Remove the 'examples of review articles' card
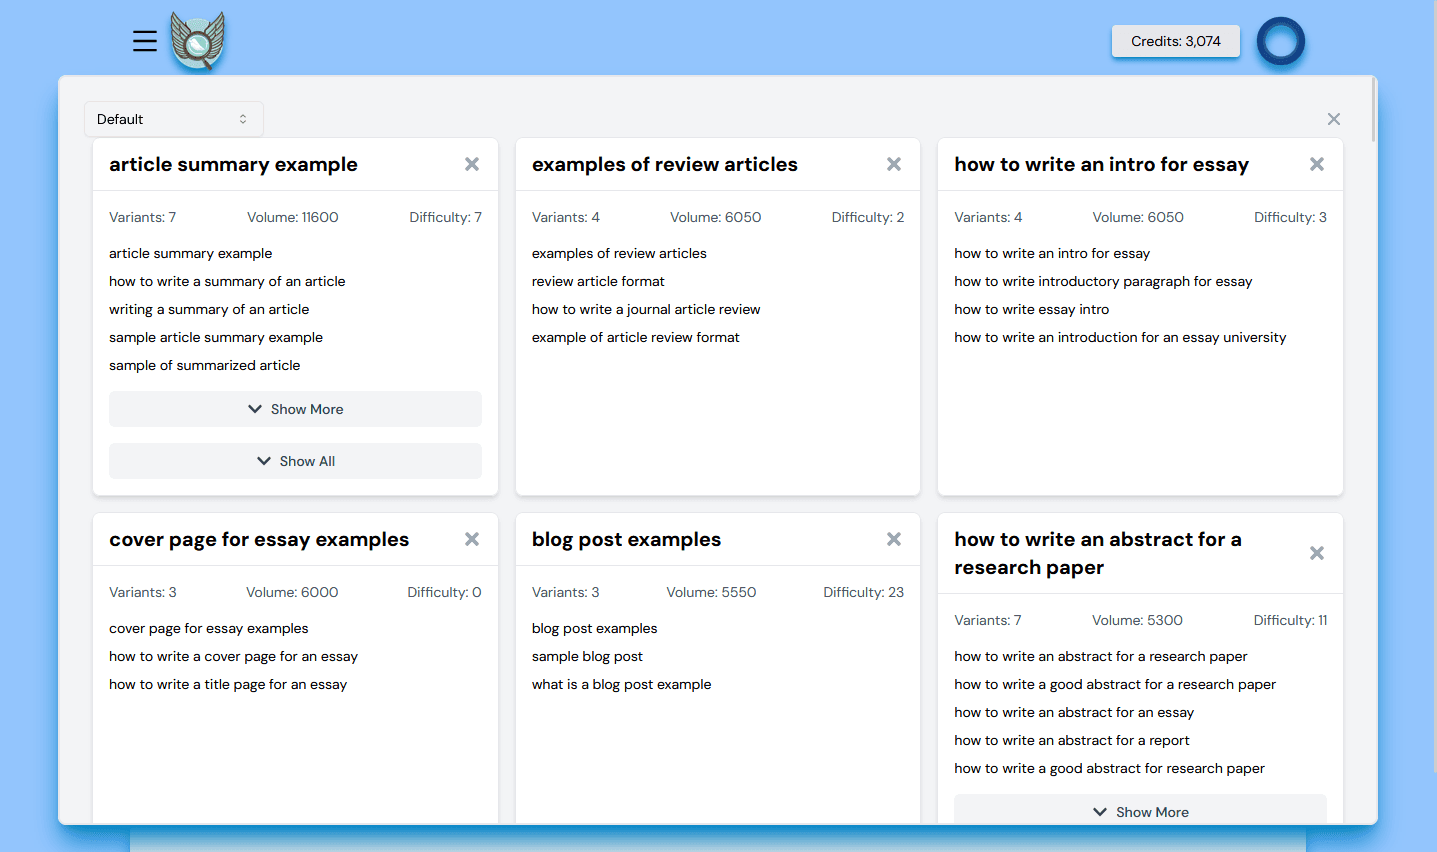The image size is (1437, 852). pos(893,164)
